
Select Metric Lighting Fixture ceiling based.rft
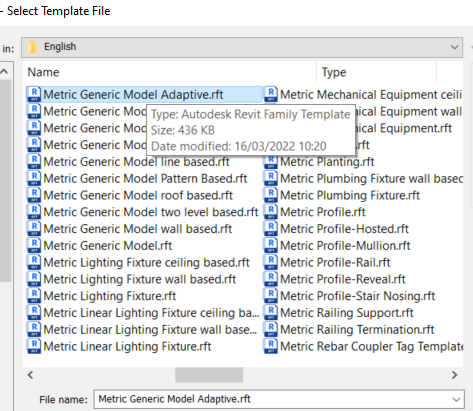click(x=146, y=262)
